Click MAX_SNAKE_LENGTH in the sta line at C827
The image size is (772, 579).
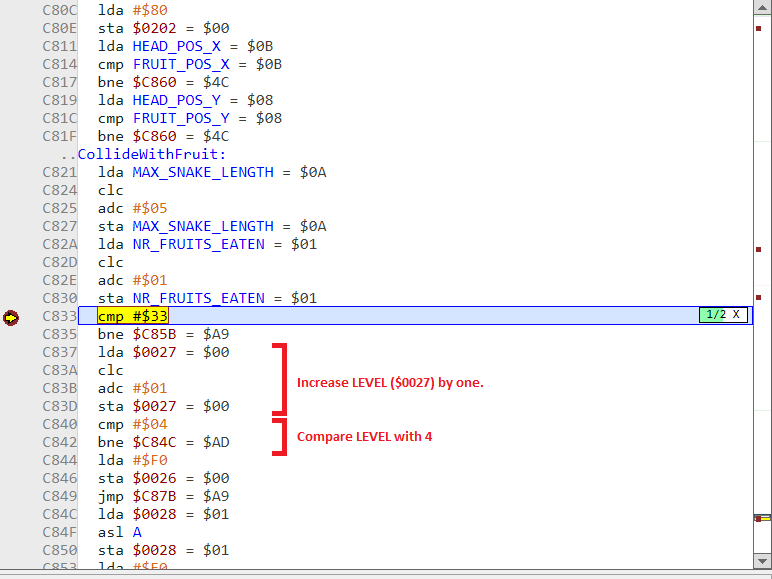[203, 226]
